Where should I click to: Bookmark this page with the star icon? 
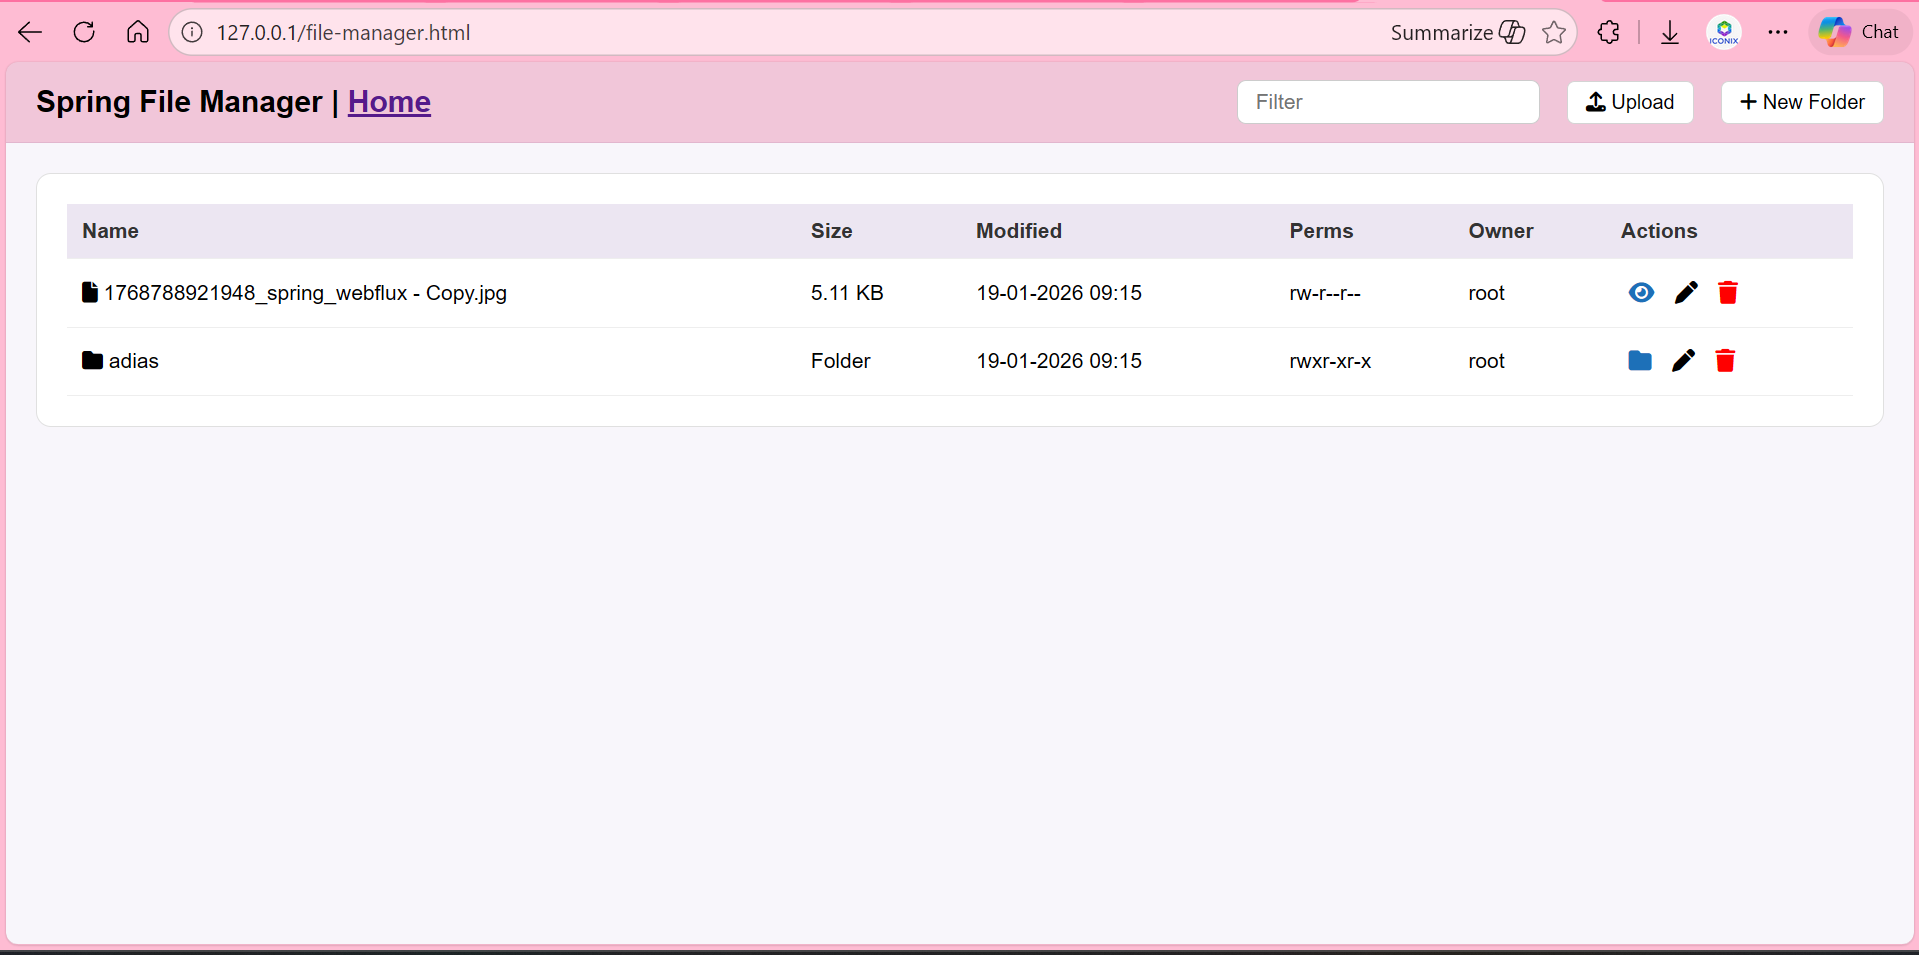[1553, 33]
